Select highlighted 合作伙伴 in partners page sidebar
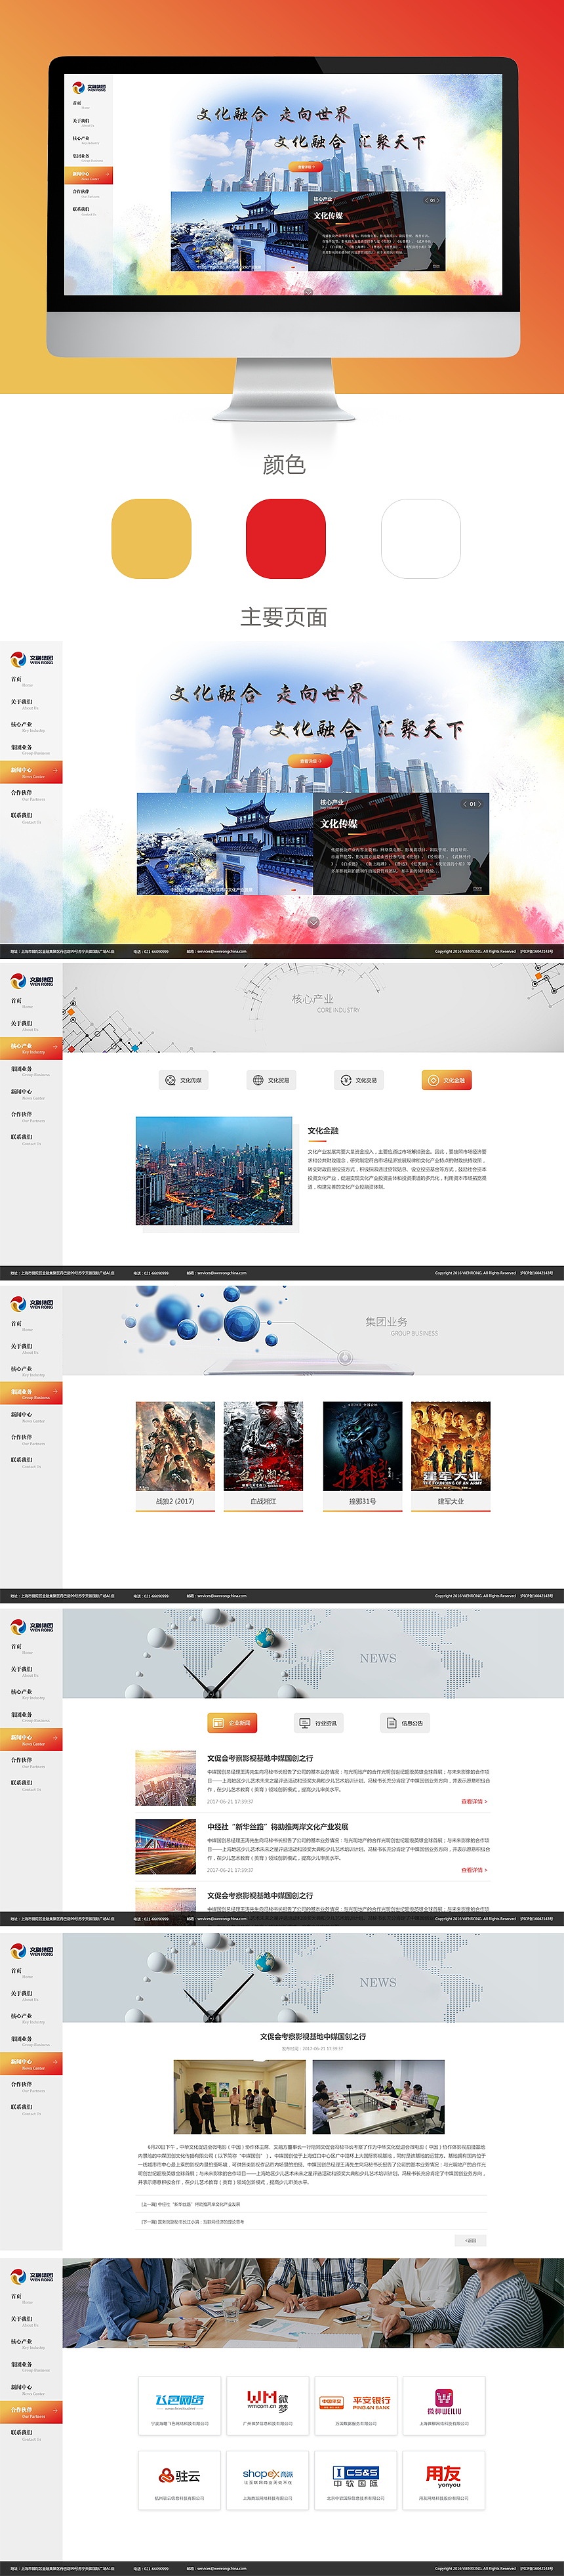564x2576 pixels. pos(31,2411)
